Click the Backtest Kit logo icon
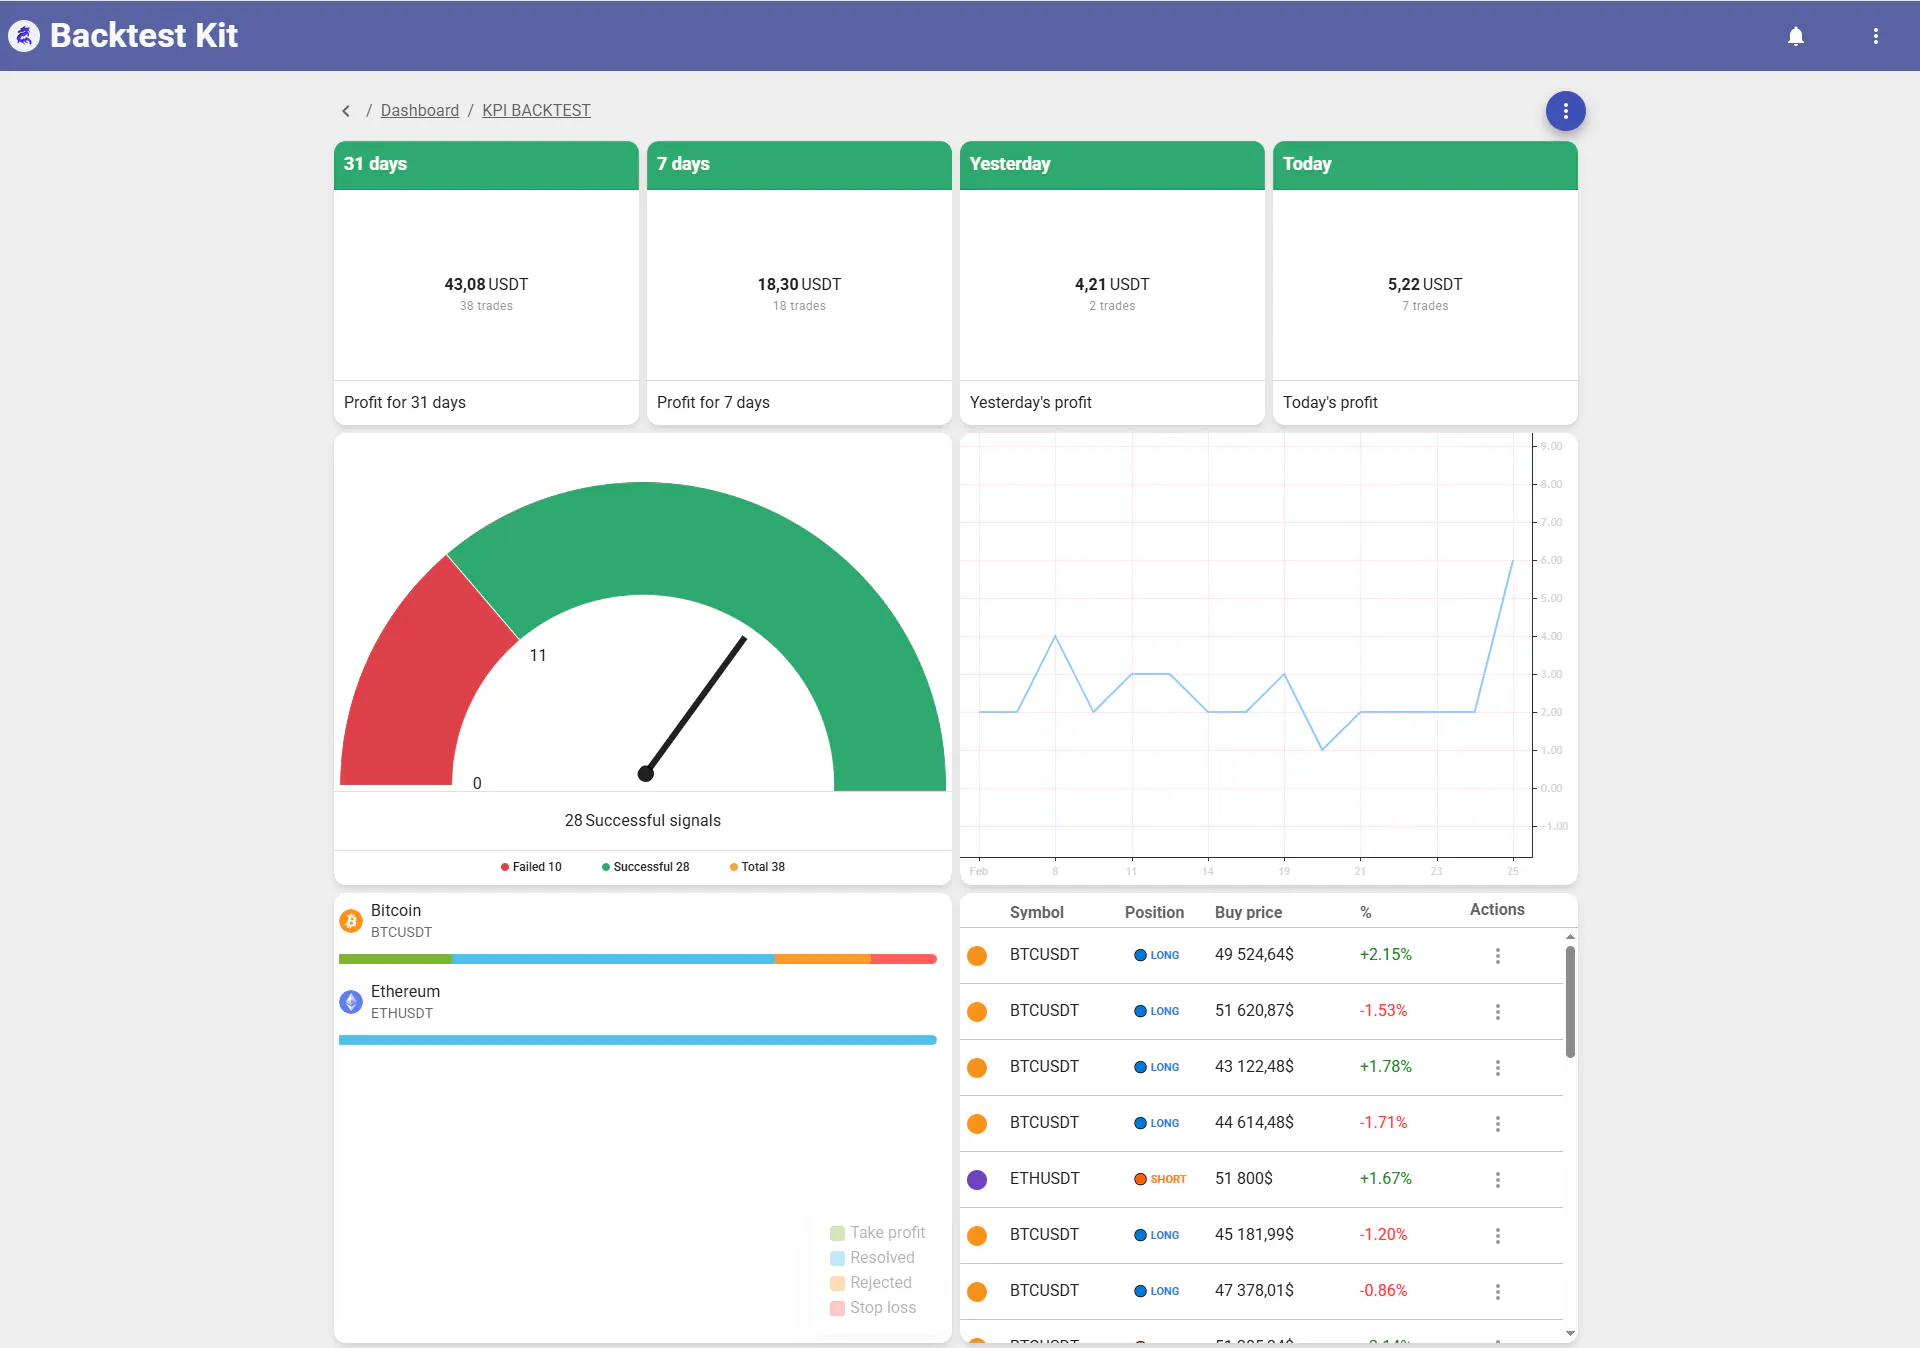1920x1348 pixels. click(x=24, y=36)
